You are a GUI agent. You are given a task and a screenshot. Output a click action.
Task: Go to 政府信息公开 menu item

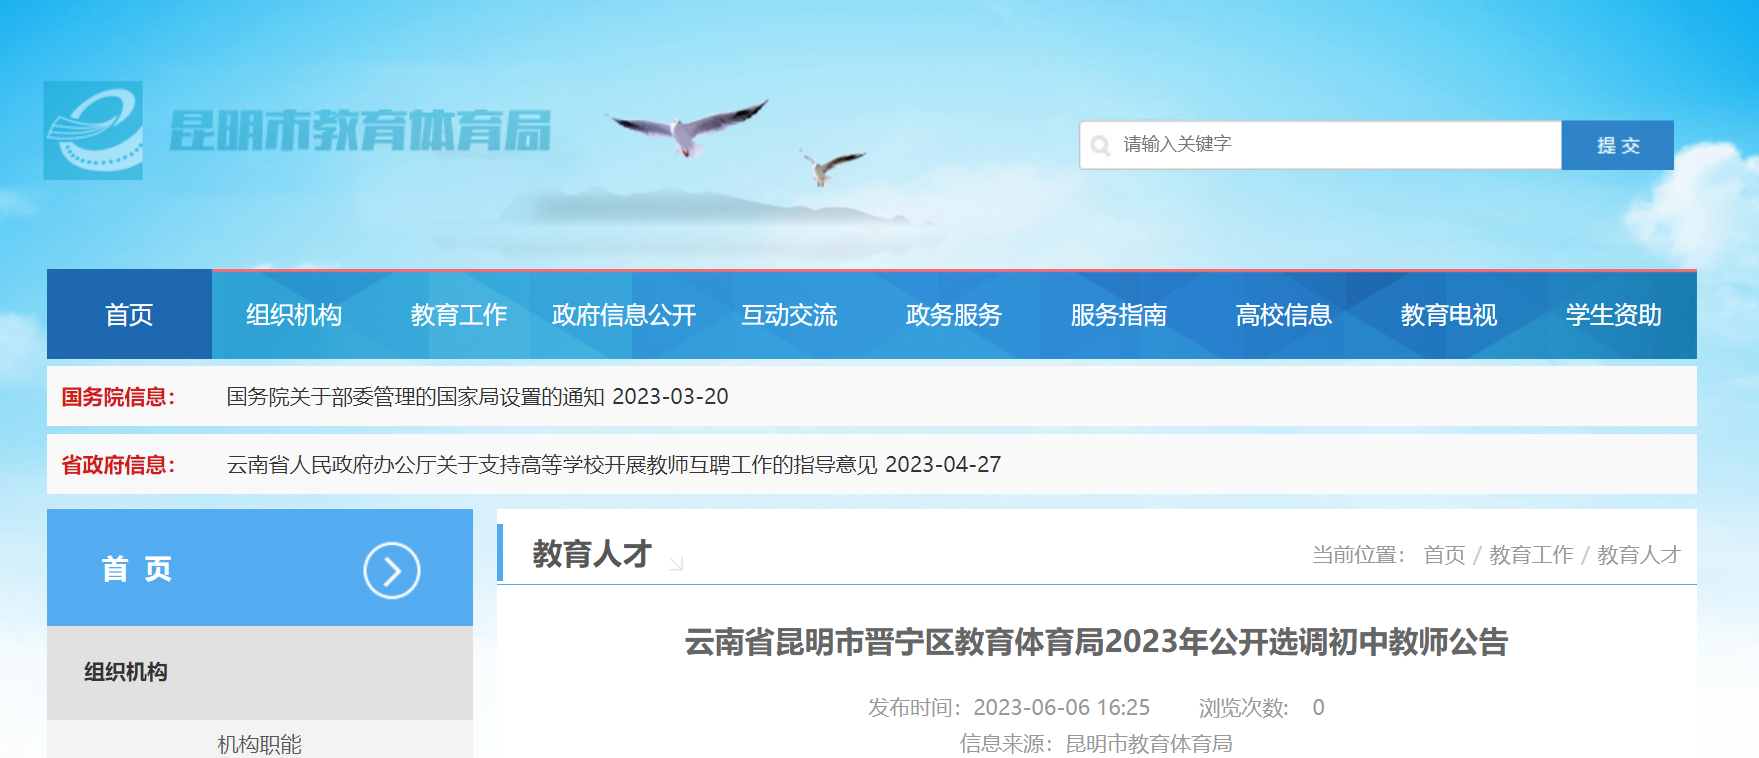click(x=624, y=315)
